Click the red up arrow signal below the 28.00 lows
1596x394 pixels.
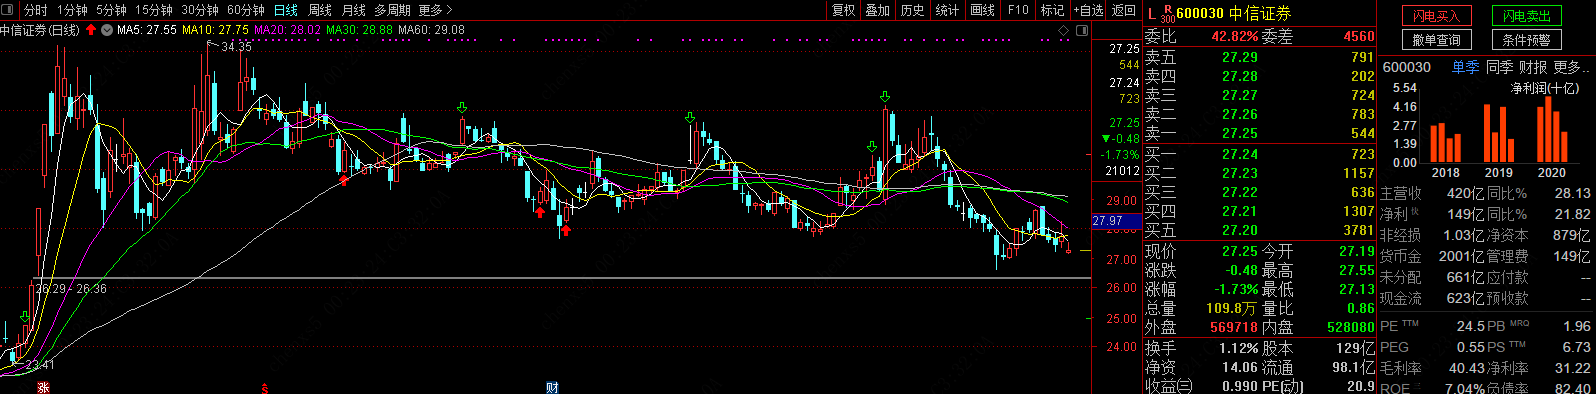565,230
